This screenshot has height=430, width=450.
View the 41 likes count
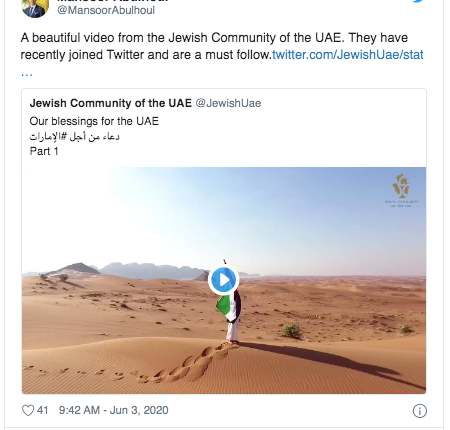[43, 410]
